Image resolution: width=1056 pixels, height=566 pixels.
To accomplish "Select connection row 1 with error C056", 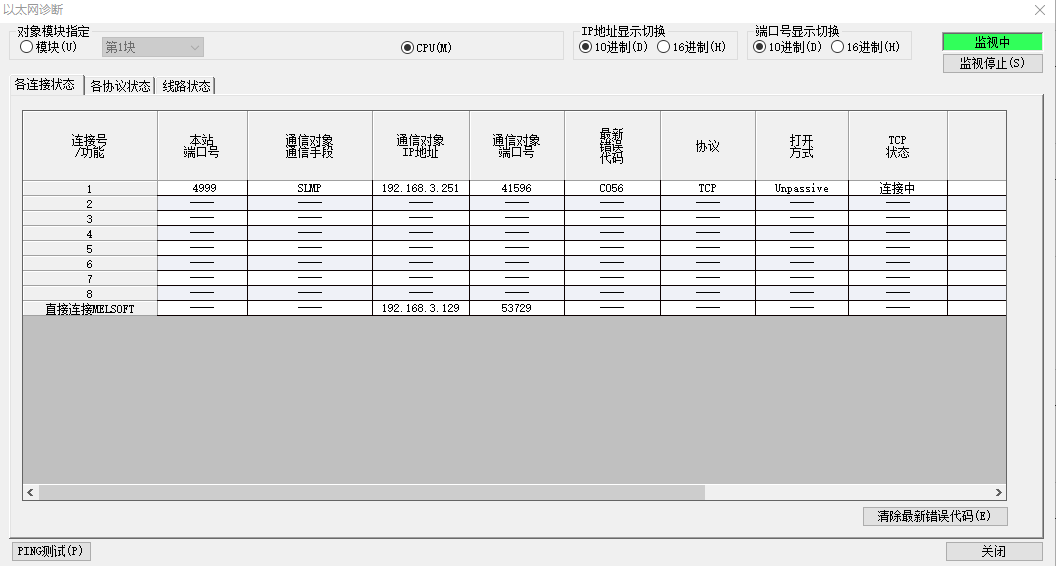I will (x=611, y=188).
